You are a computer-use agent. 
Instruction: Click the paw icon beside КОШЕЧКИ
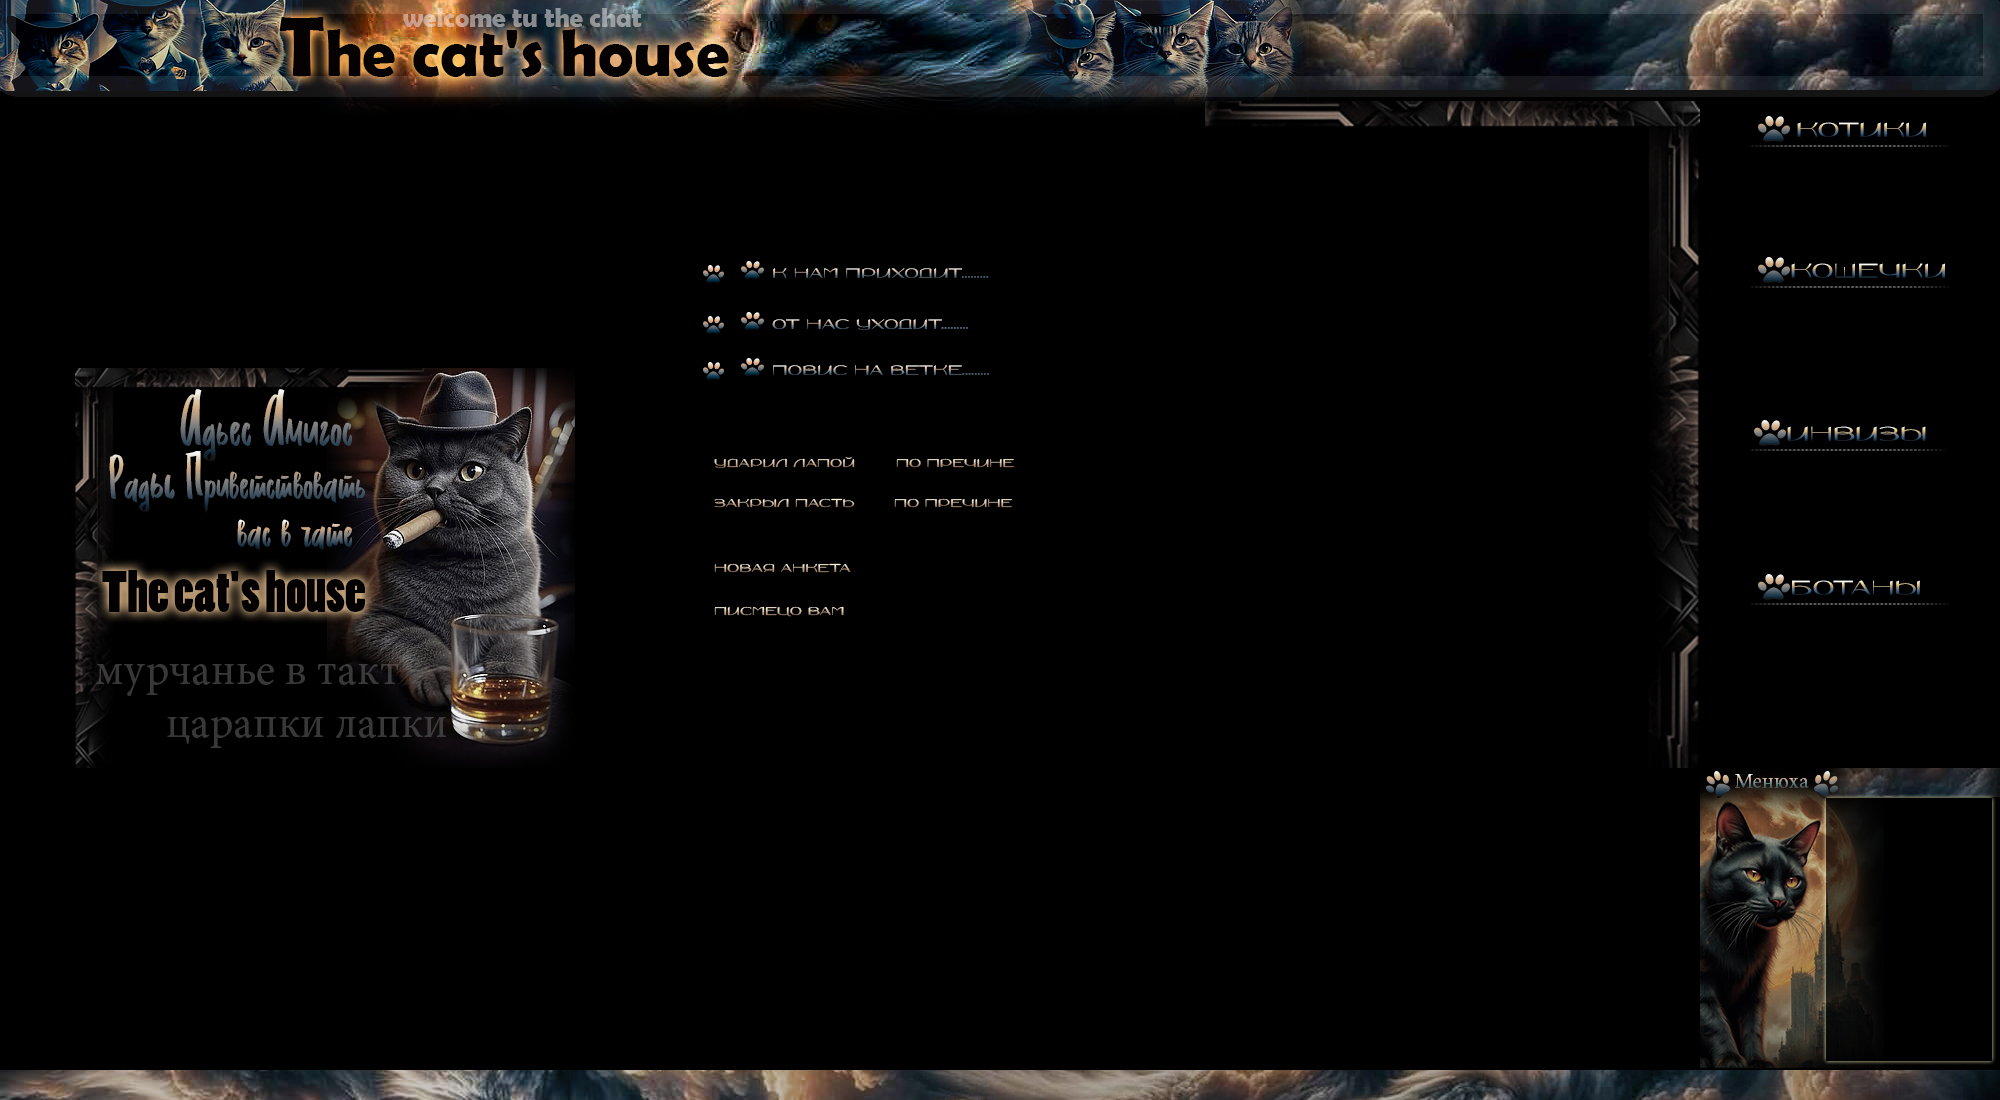tap(1774, 270)
